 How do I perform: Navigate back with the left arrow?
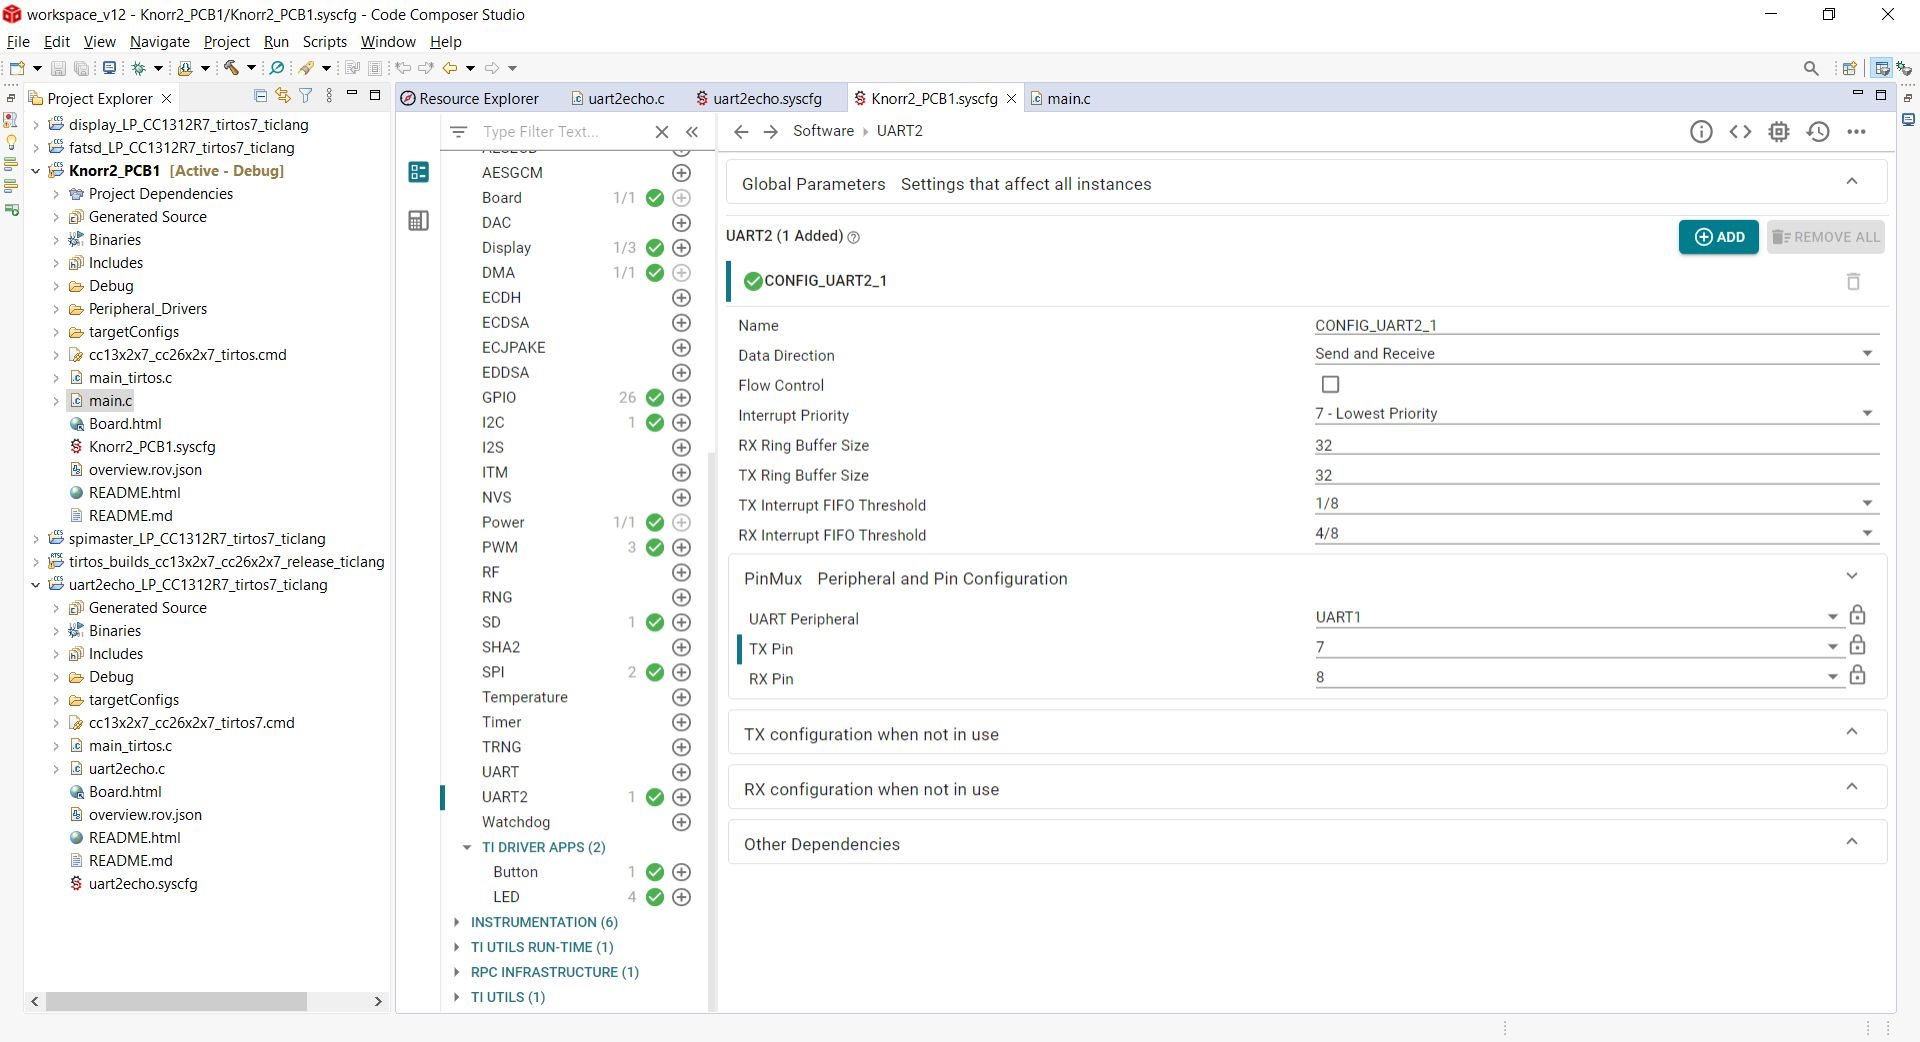point(741,132)
